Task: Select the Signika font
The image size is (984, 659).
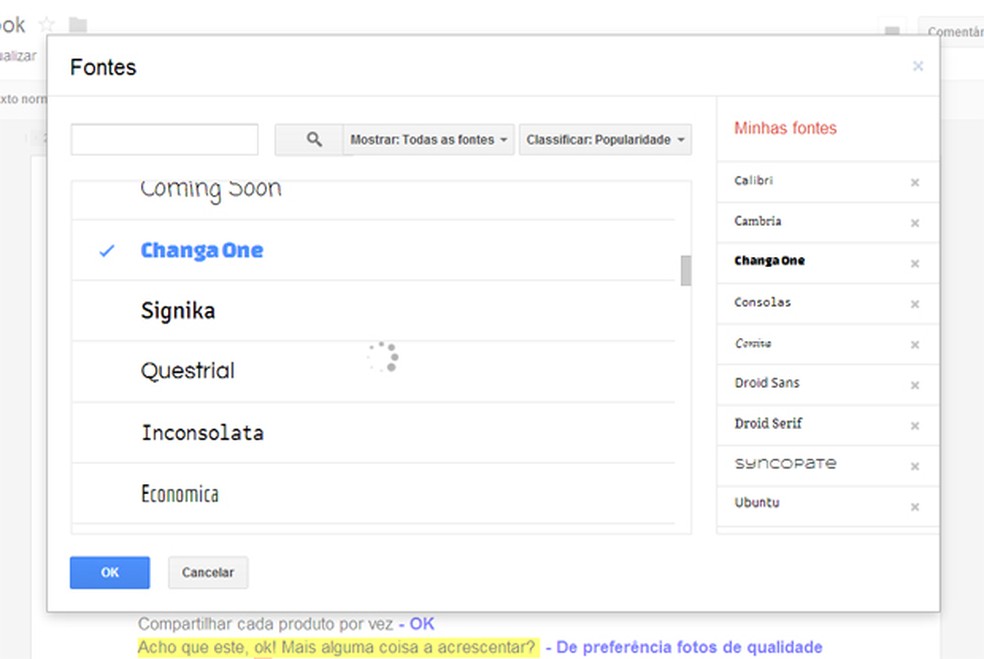Action: [x=178, y=311]
